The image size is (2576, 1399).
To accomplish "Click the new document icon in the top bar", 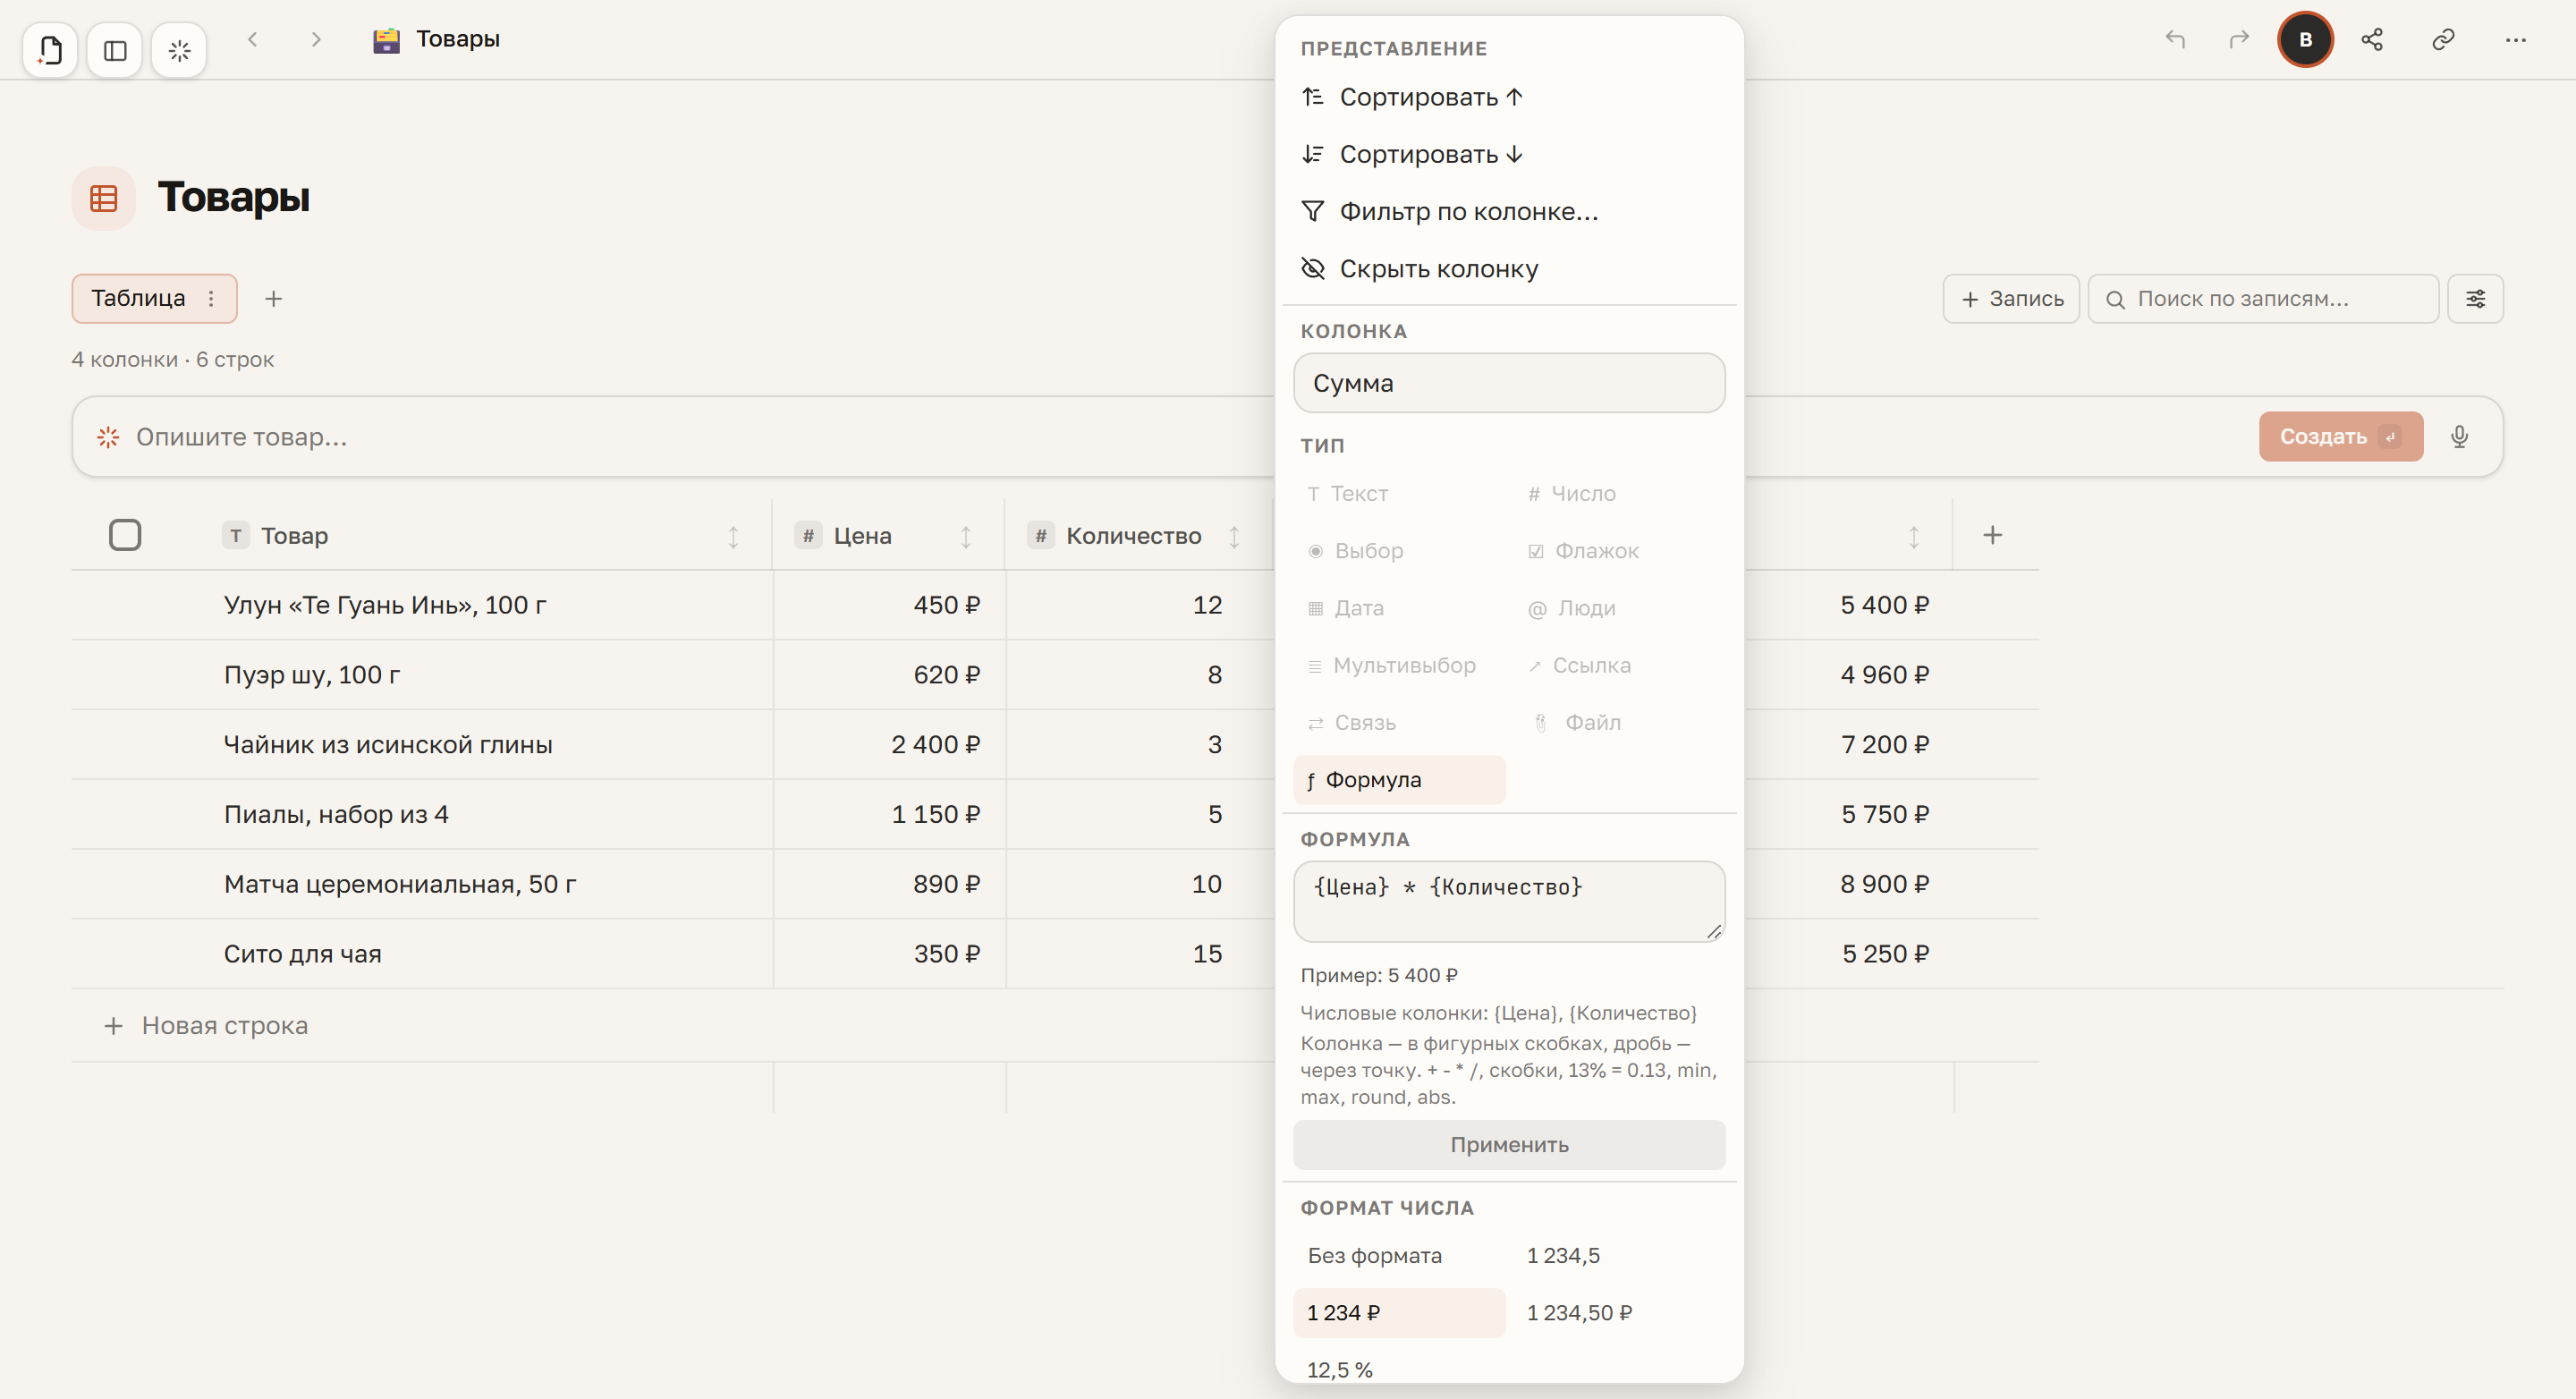I will coord(50,49).
